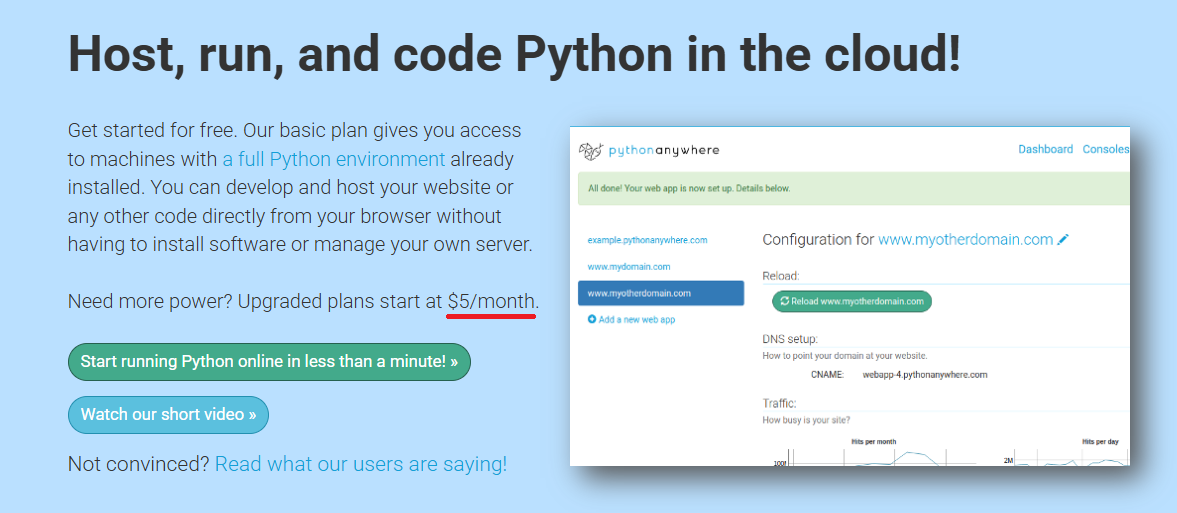Select www.mydomain.com in the sidebar list
1177x513 pixels.
click(x=629, y=267)
